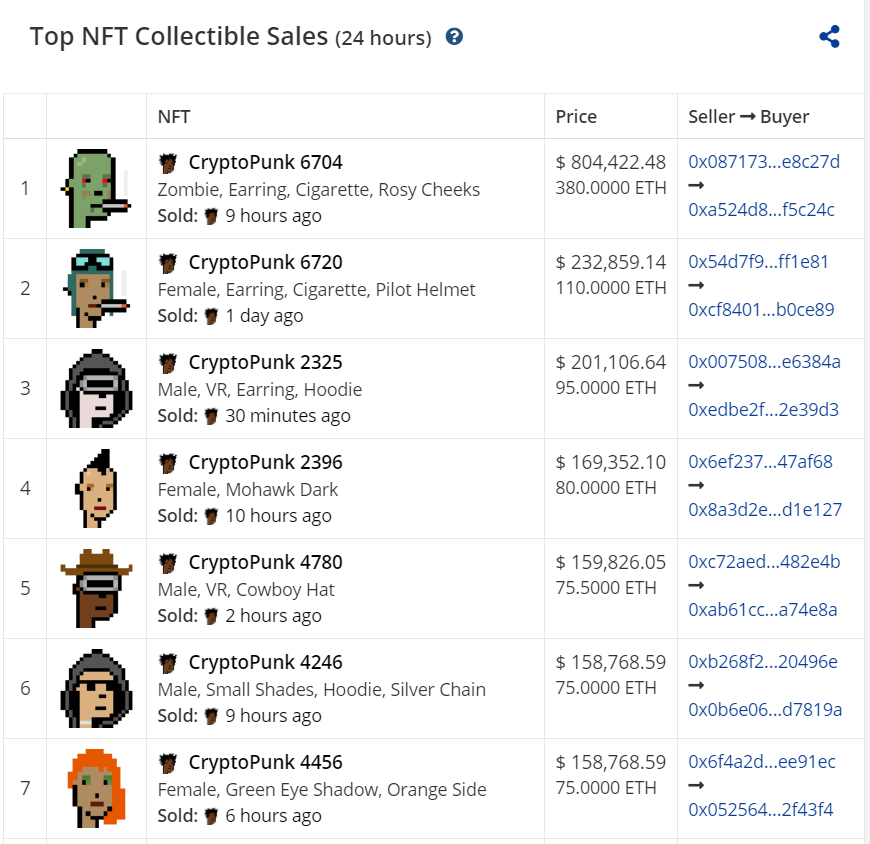The height and width of the screenshot is (844, 870).
Task: View buyer address 0x052564...2f43f4
Action: (760, 810)
